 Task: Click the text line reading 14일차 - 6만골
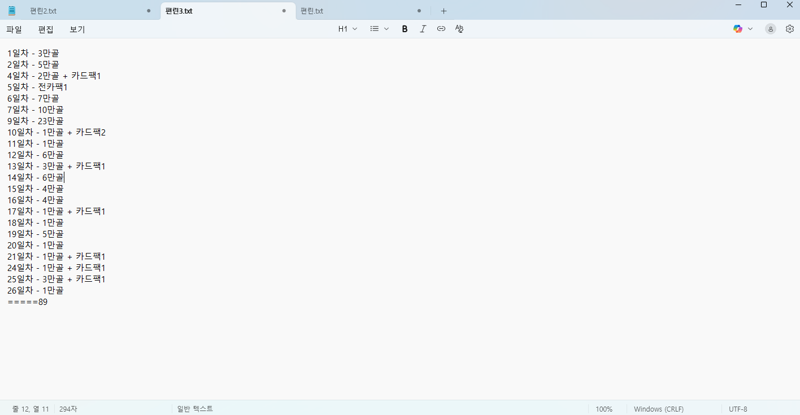tap(35, 177)
